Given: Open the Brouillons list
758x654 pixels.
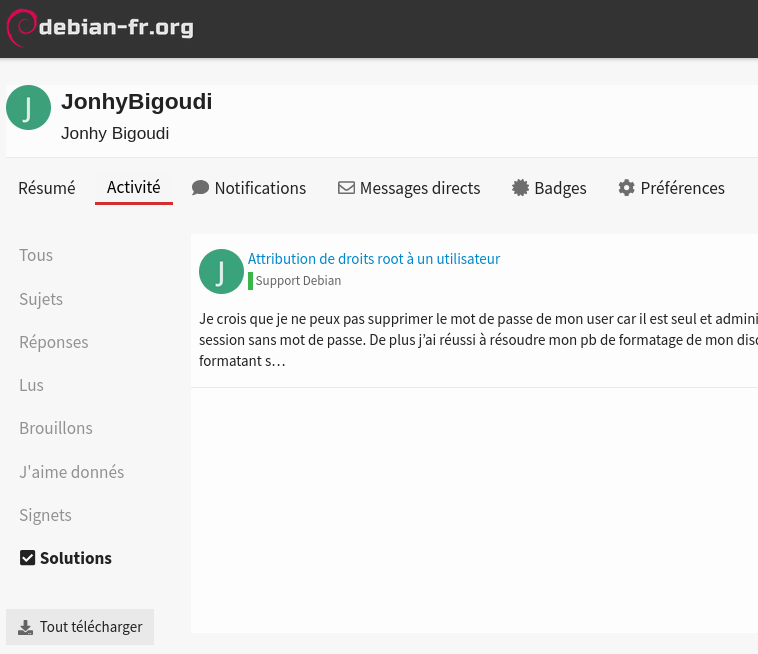Looking at the screenshot, I should (x=56, y=428).
